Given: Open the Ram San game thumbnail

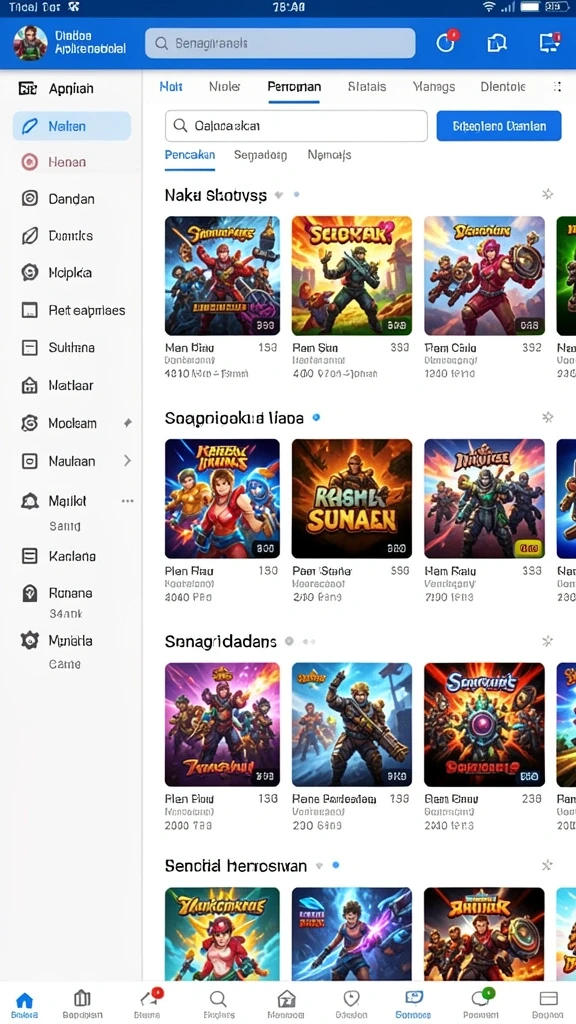Looking at the screenshot, I should coord(352,276).
